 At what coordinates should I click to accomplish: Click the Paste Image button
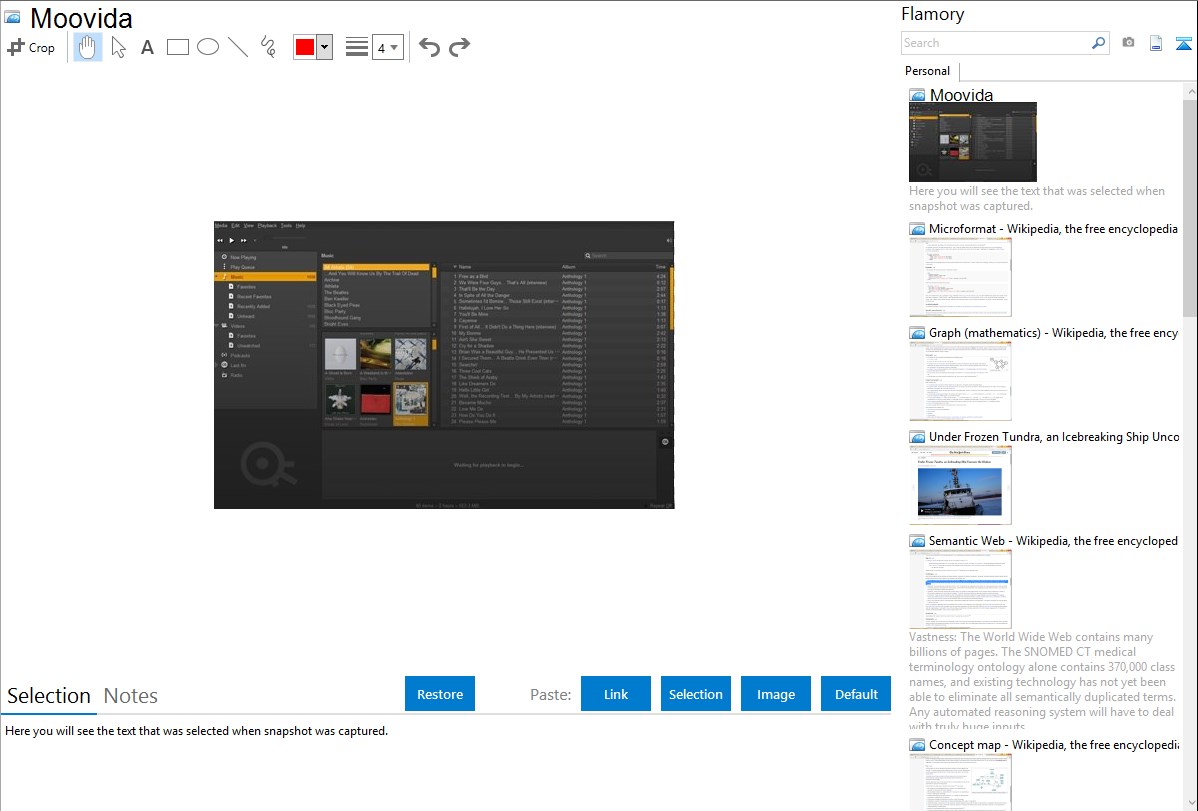click(775, 694)
